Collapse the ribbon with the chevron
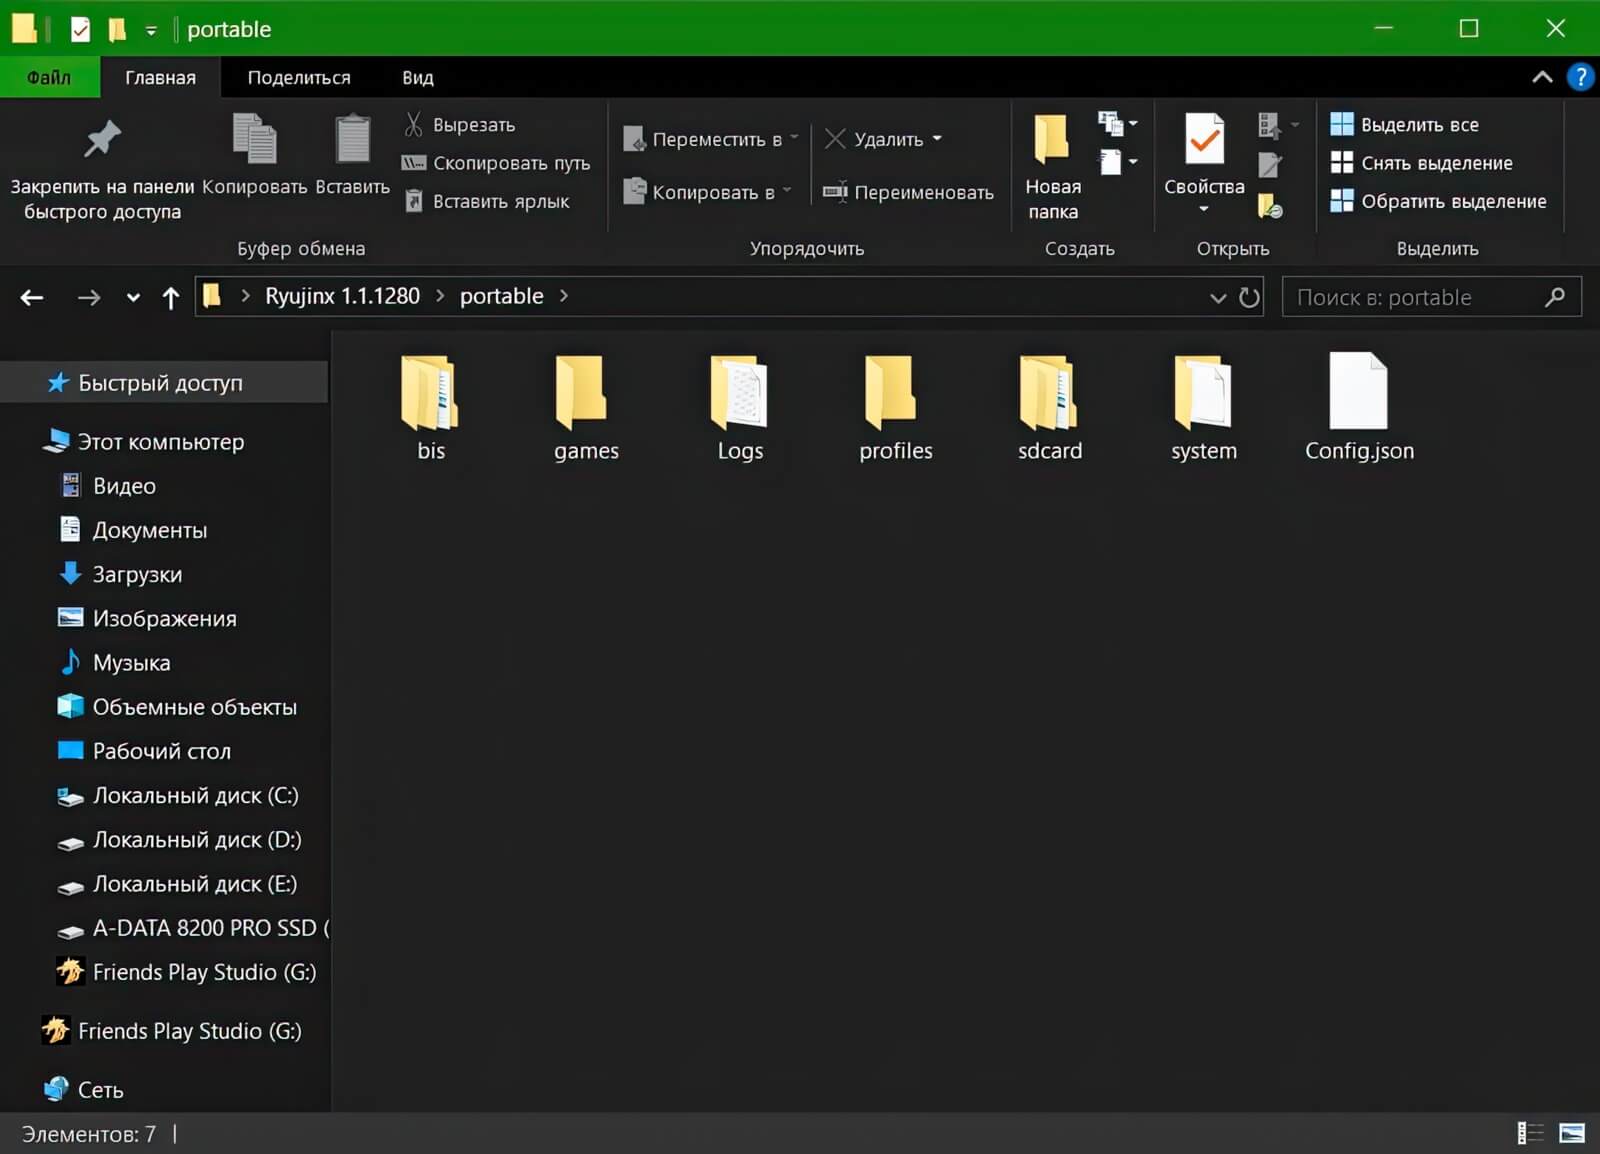Viewport: 1600px width, 1154px height. click(x=1542, y=77)
